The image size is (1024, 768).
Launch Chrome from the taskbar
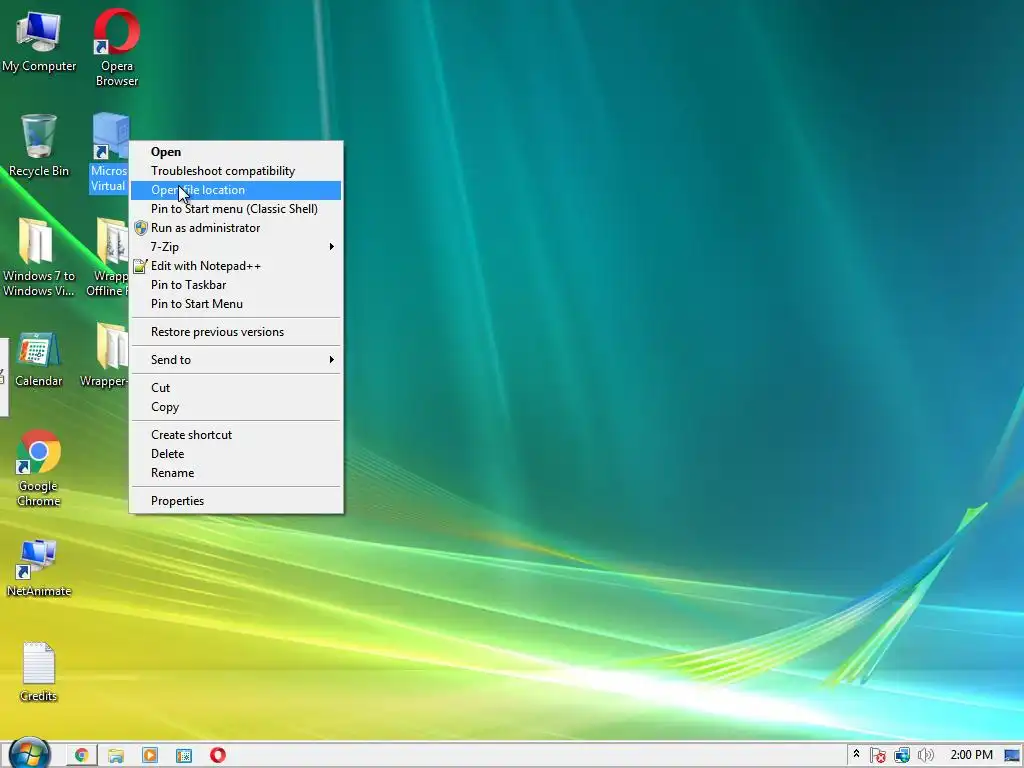[82, 756]
